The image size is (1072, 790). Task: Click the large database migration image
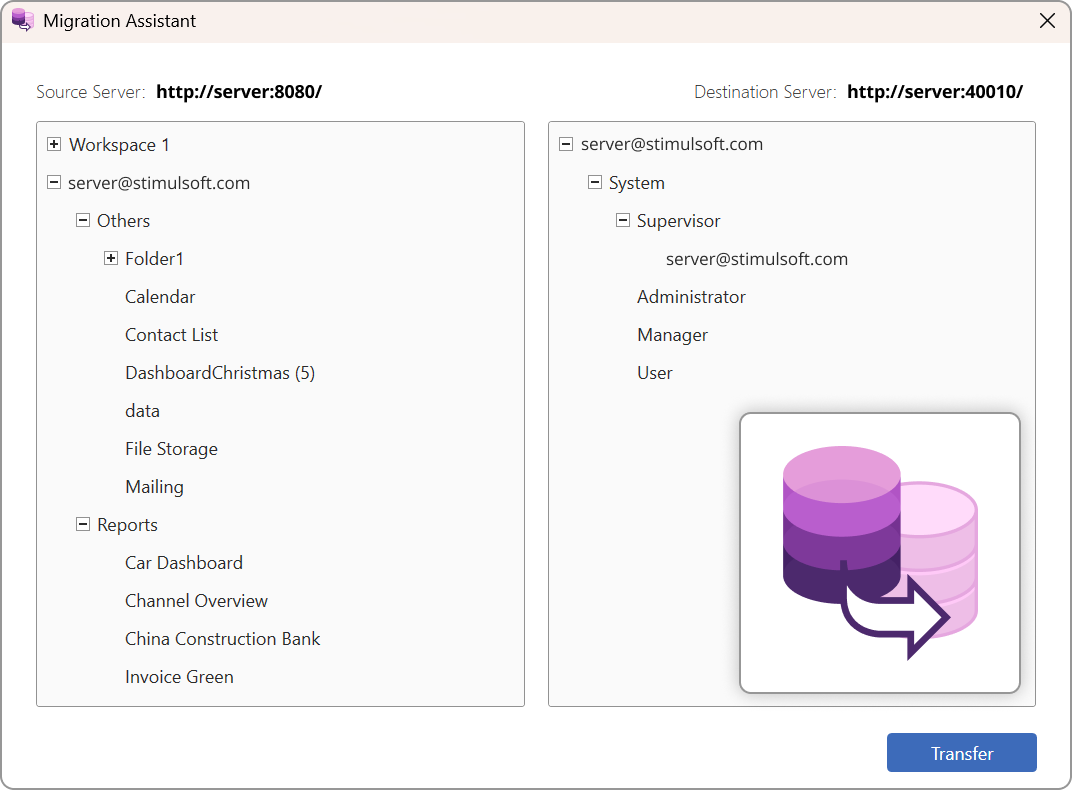pyautogui.click(x=879, y=552)
